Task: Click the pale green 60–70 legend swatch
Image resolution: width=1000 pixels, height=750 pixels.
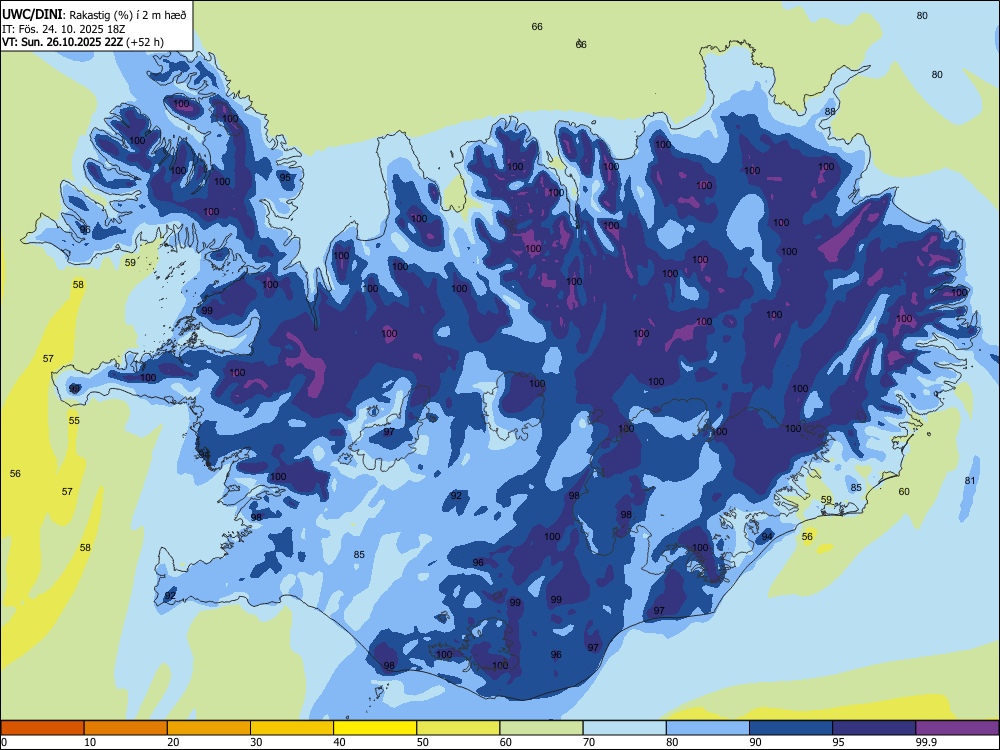Action: pyautogui.click(x=541, y=728)
